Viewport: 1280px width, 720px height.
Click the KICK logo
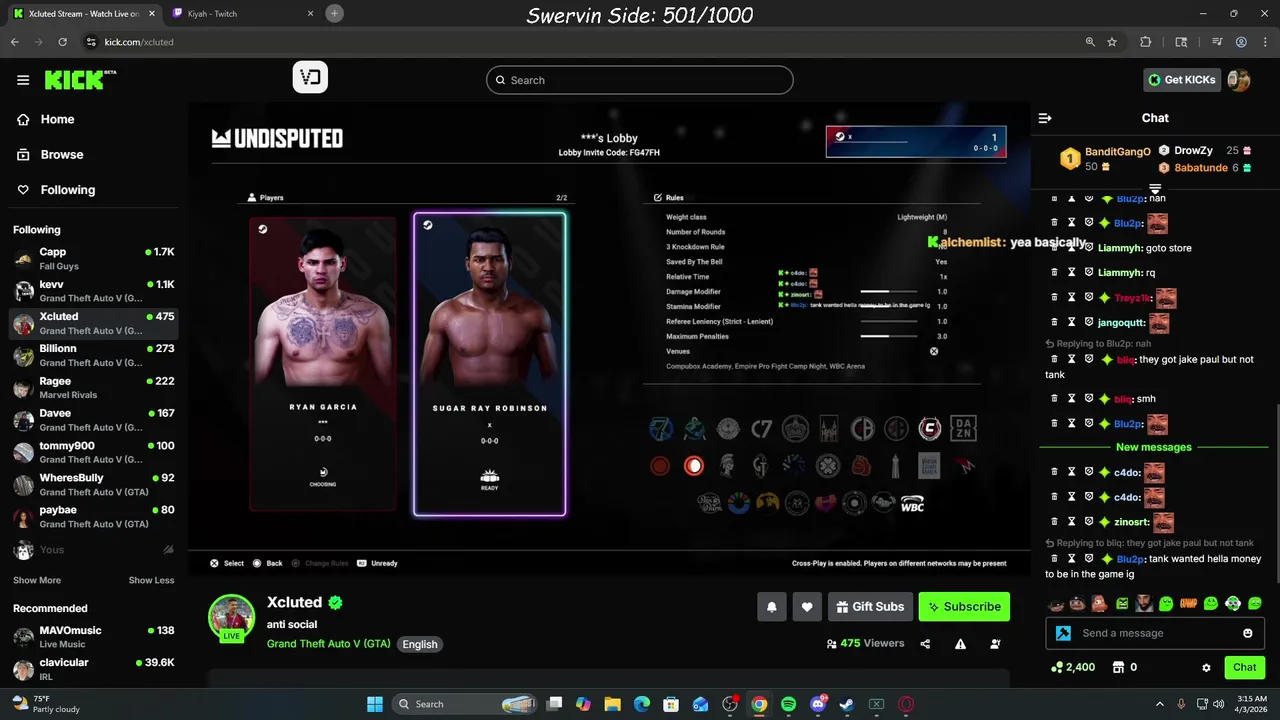78,80
